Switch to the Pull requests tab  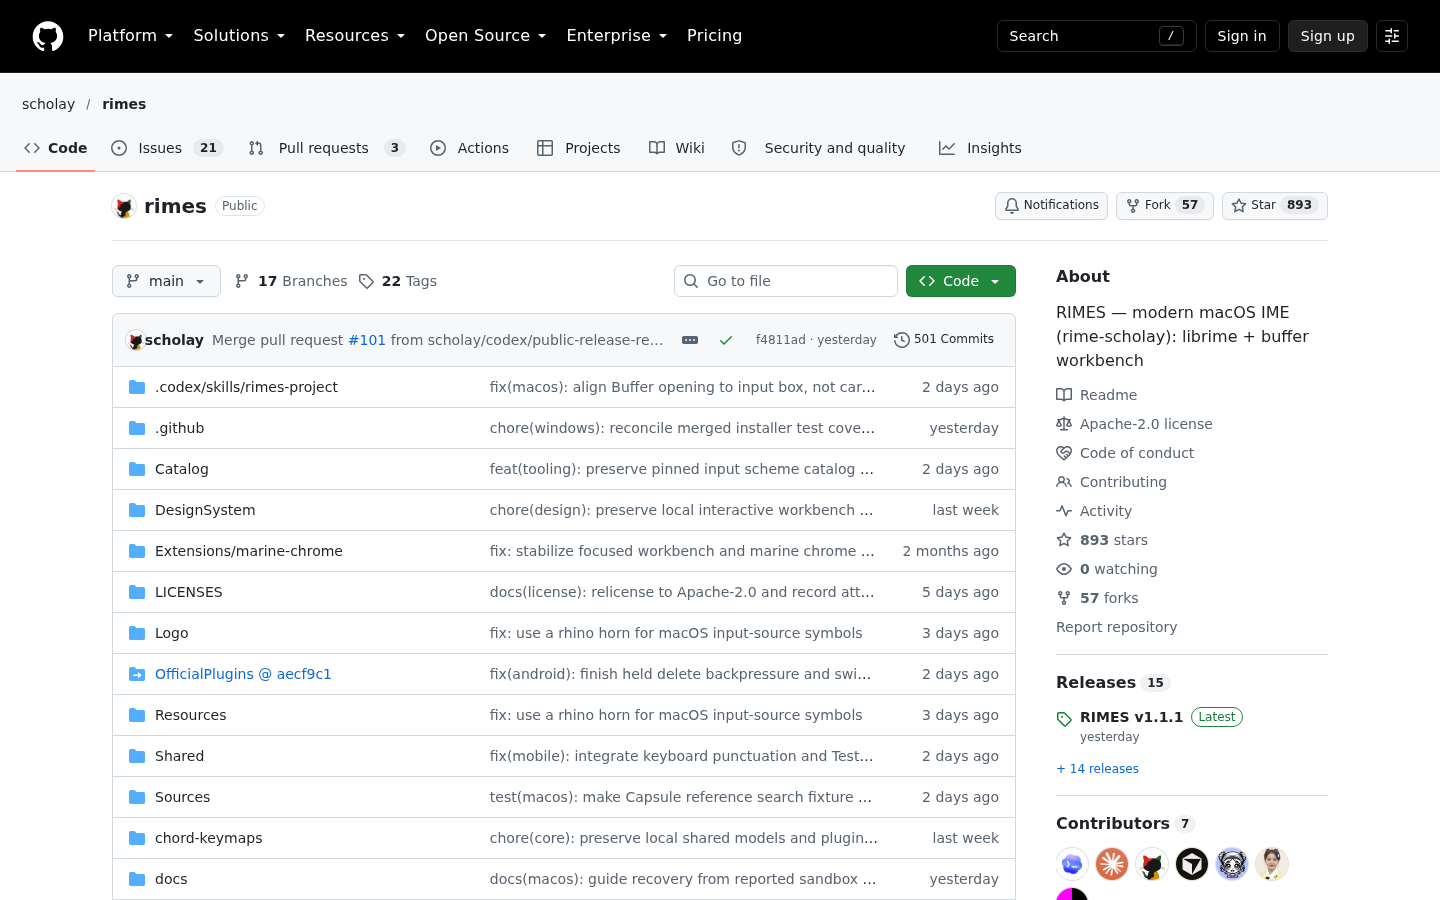326,148
